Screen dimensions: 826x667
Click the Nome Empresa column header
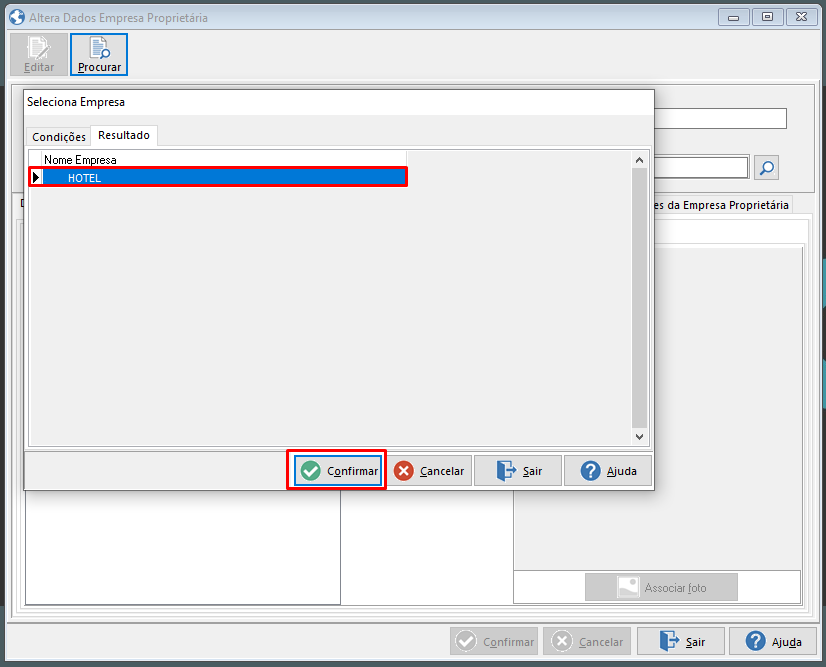pyautogui.click(x=224, y=160)
